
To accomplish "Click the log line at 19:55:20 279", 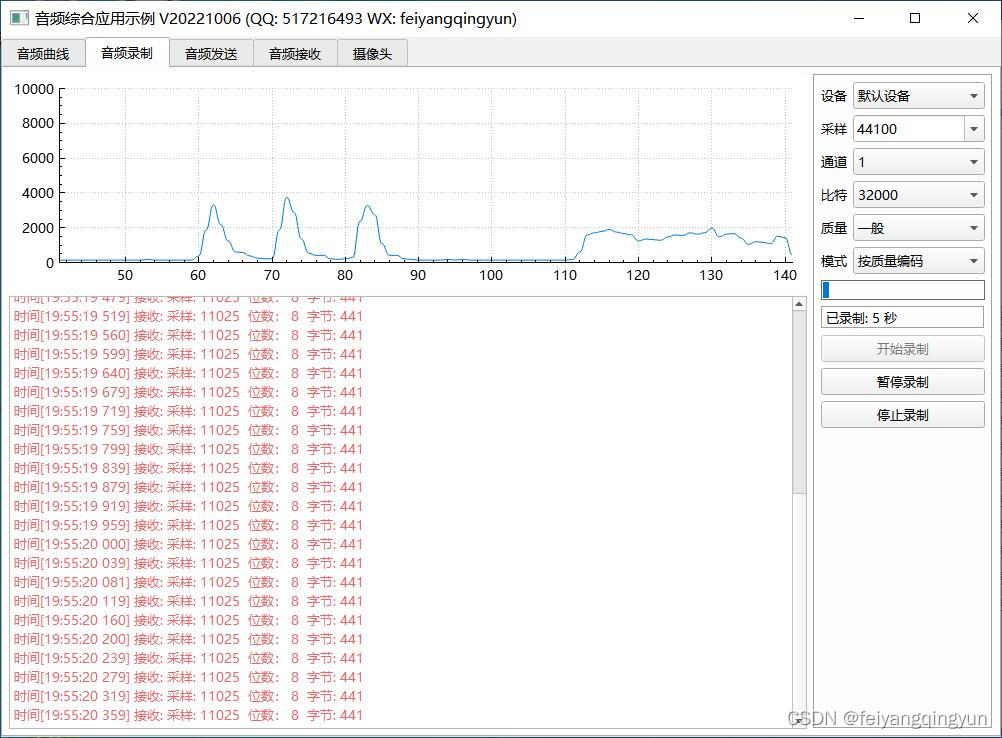I will 189,677.
